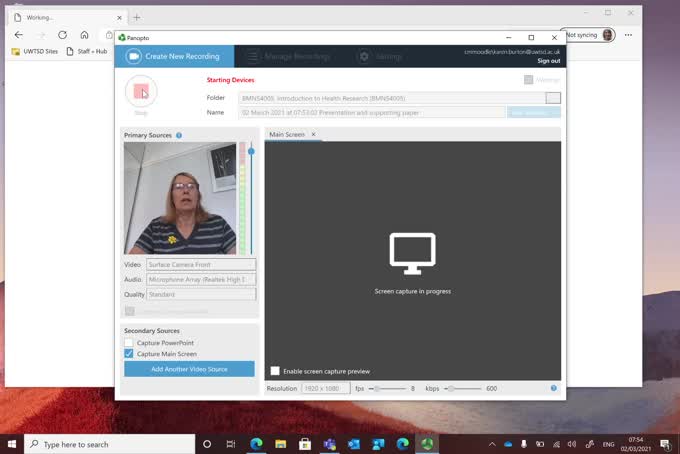Open the browser profile avatar

(x=608, y=34)
